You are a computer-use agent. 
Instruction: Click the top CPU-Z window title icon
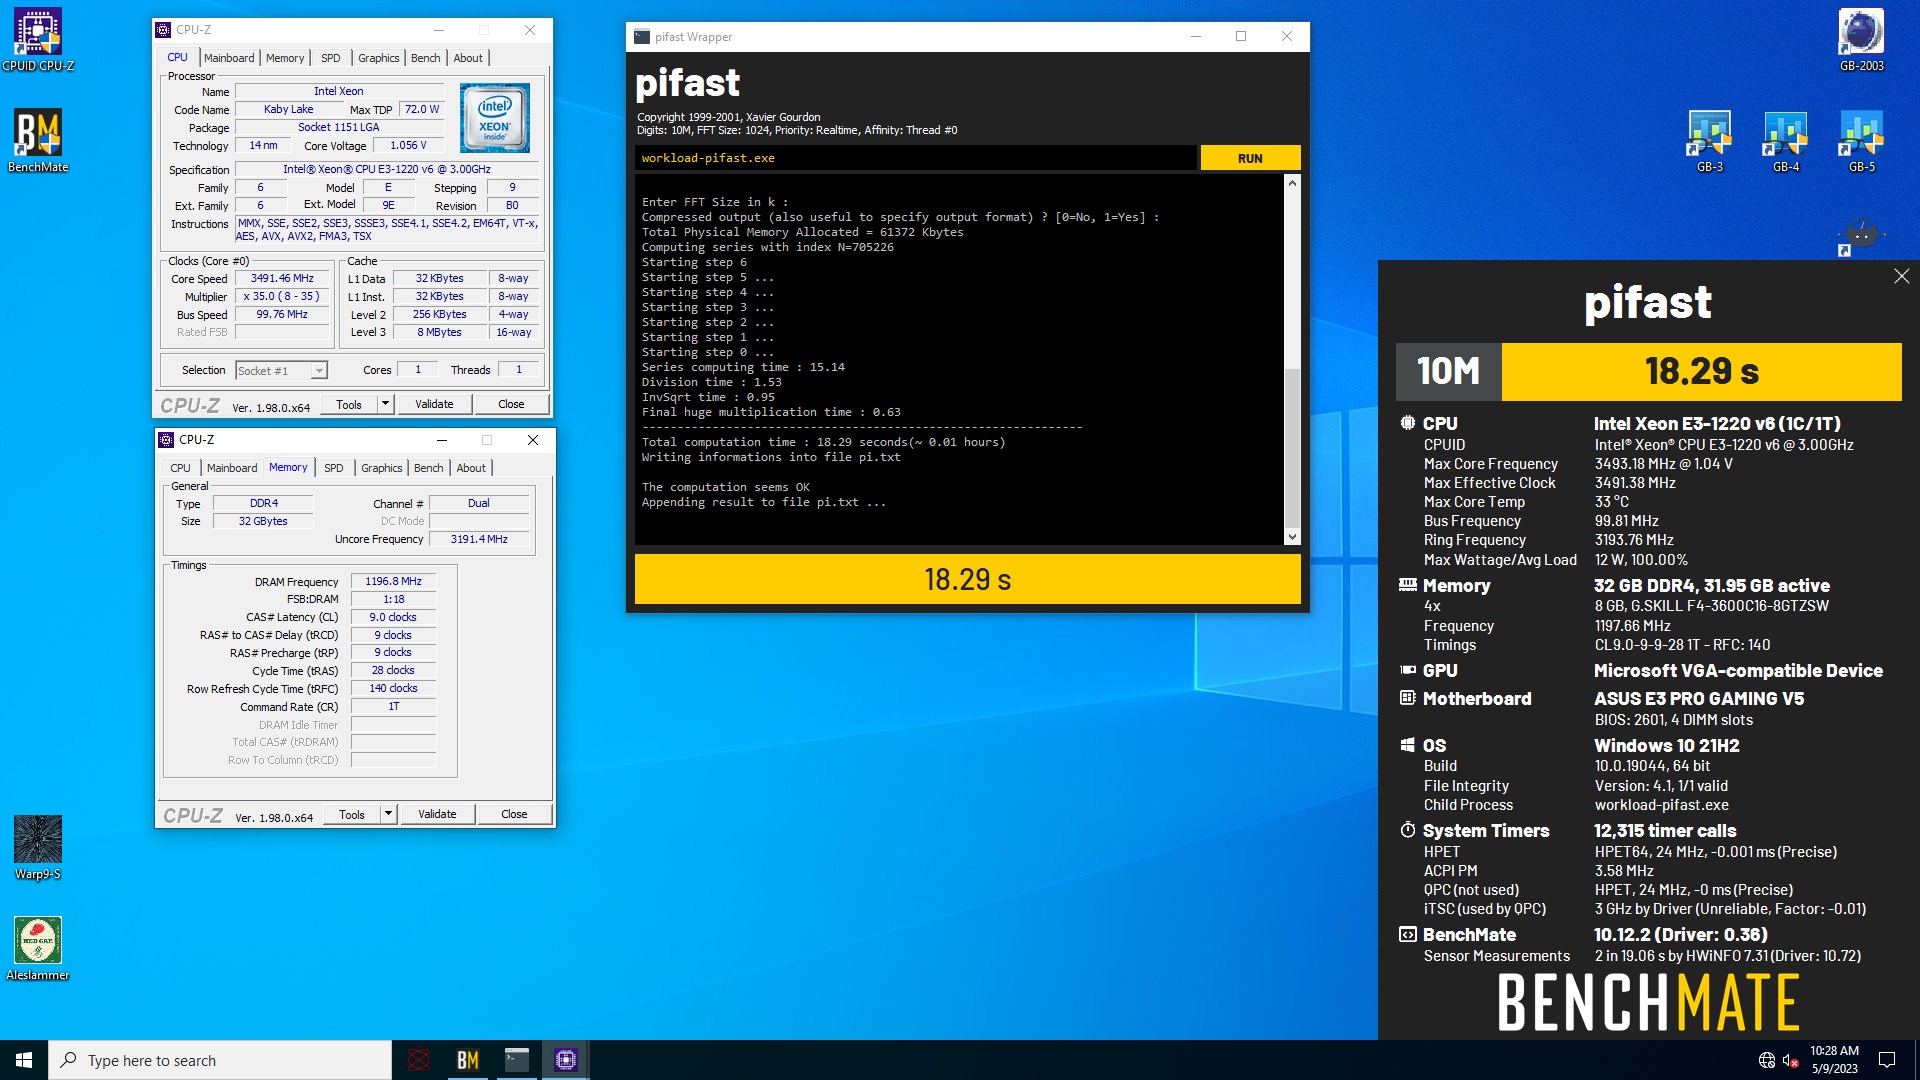164,30
